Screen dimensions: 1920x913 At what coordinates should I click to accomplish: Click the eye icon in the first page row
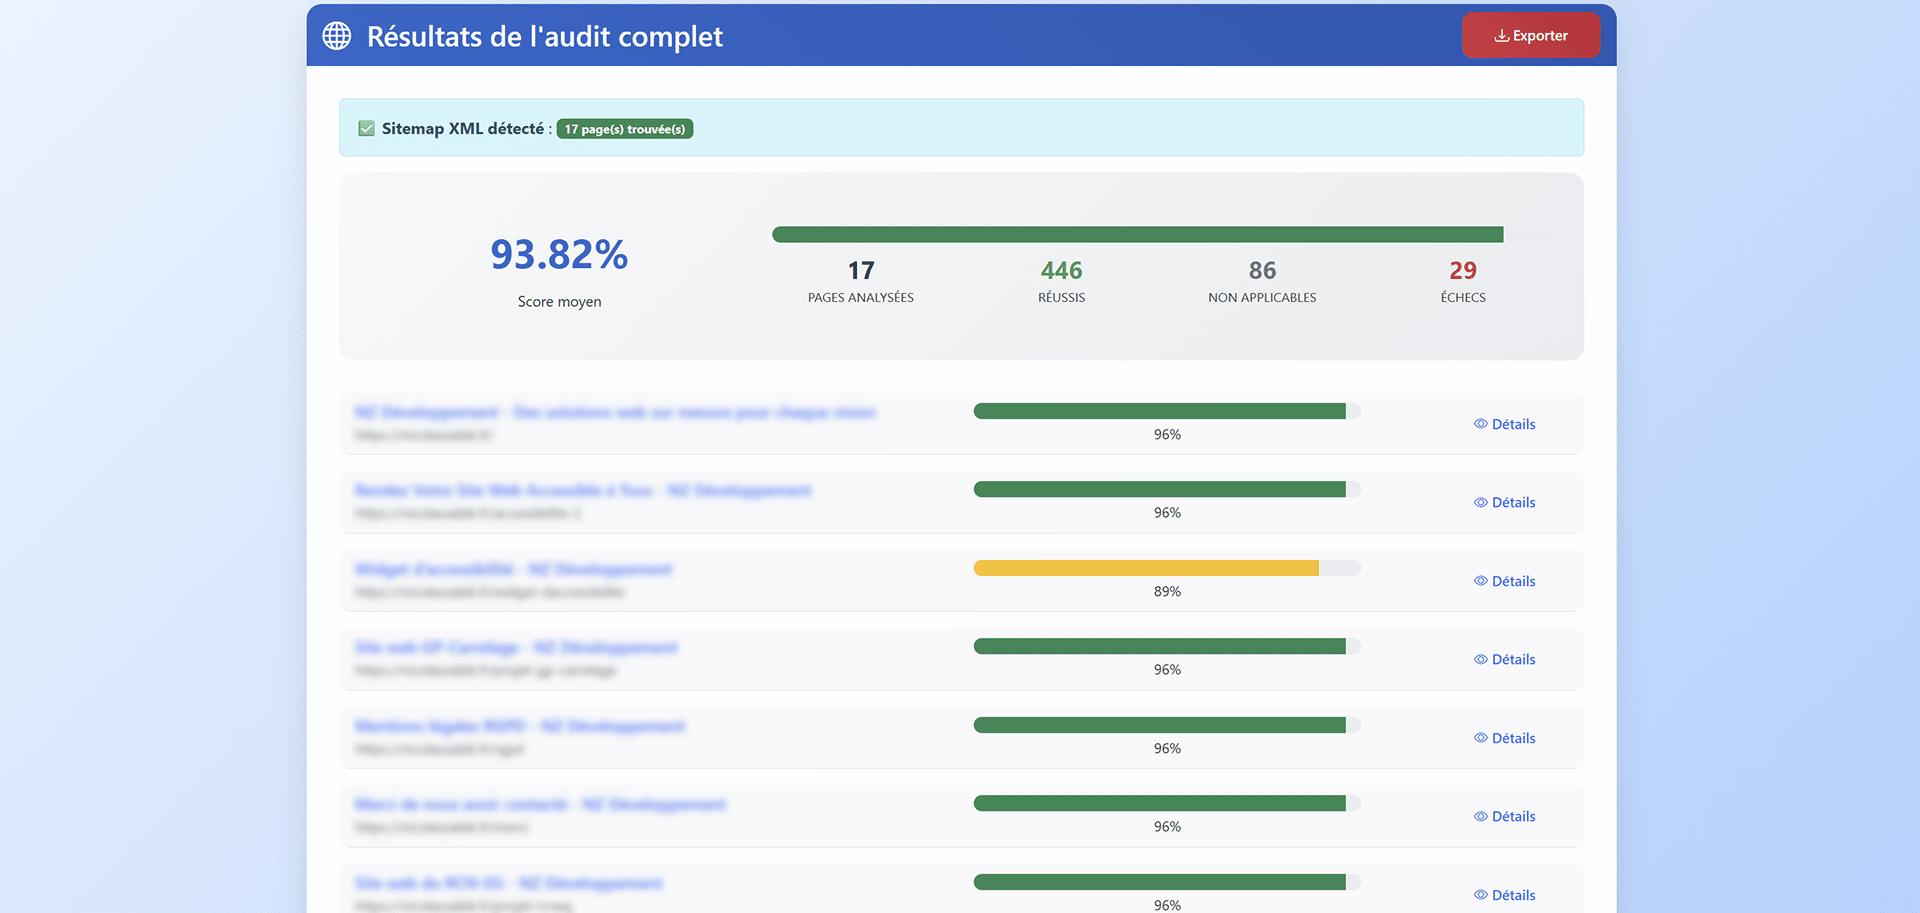(1480, 424)
